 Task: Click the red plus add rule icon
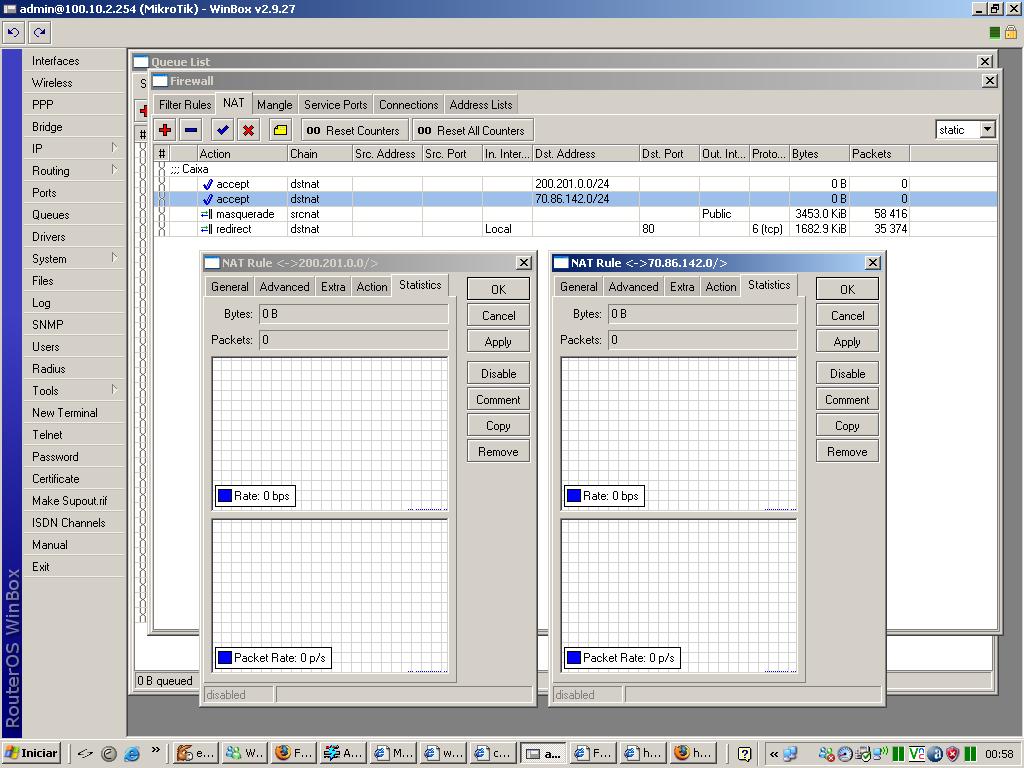pyautogui.click(x=165, y=130)
